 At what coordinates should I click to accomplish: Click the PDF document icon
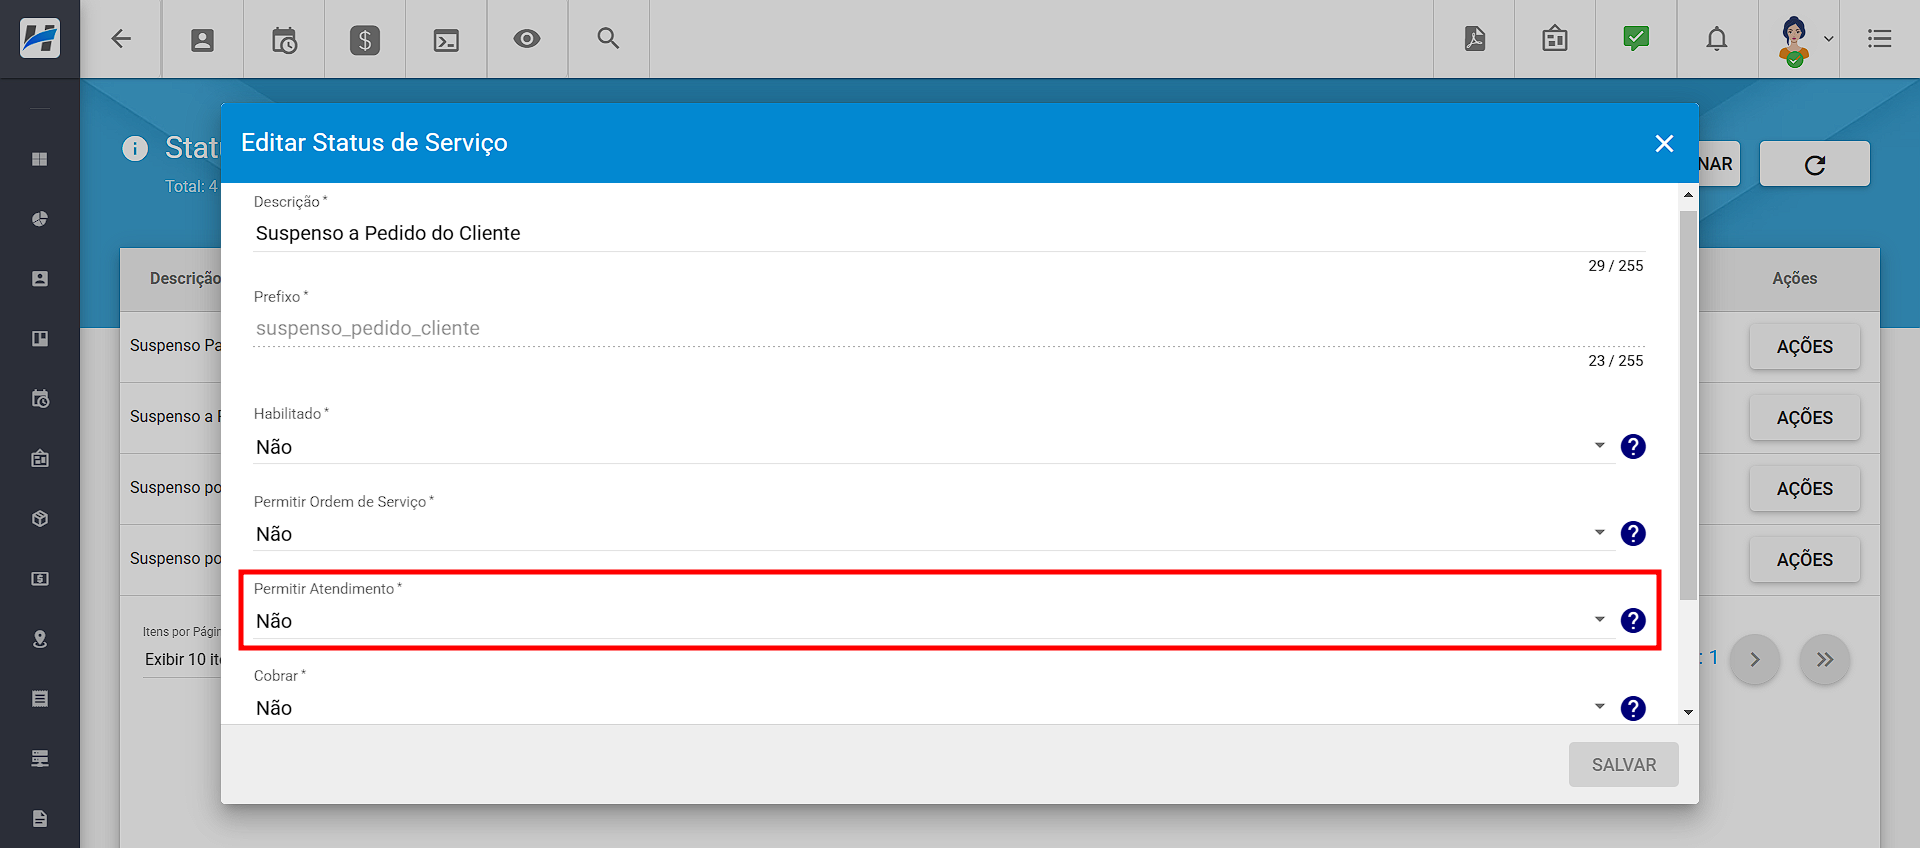click(1475, 39)
